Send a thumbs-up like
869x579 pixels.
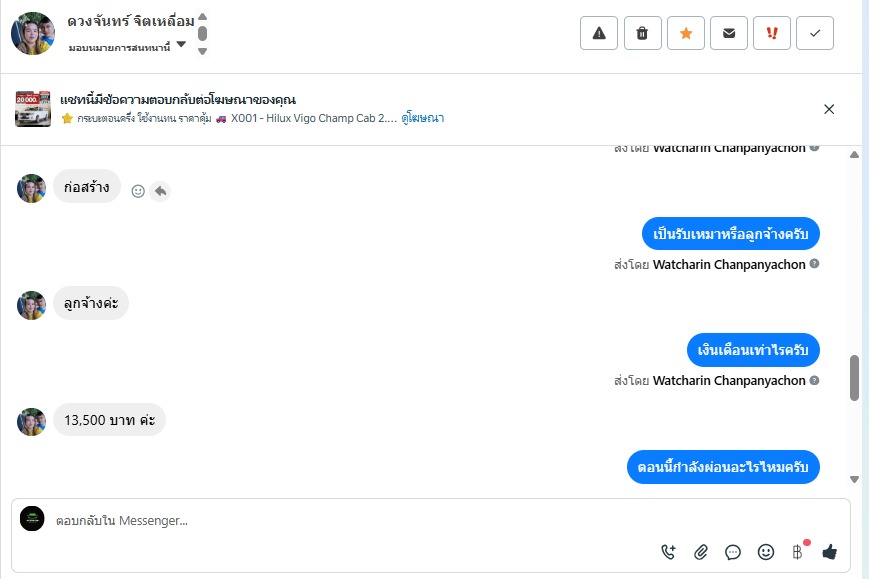[x=829, y=551]
